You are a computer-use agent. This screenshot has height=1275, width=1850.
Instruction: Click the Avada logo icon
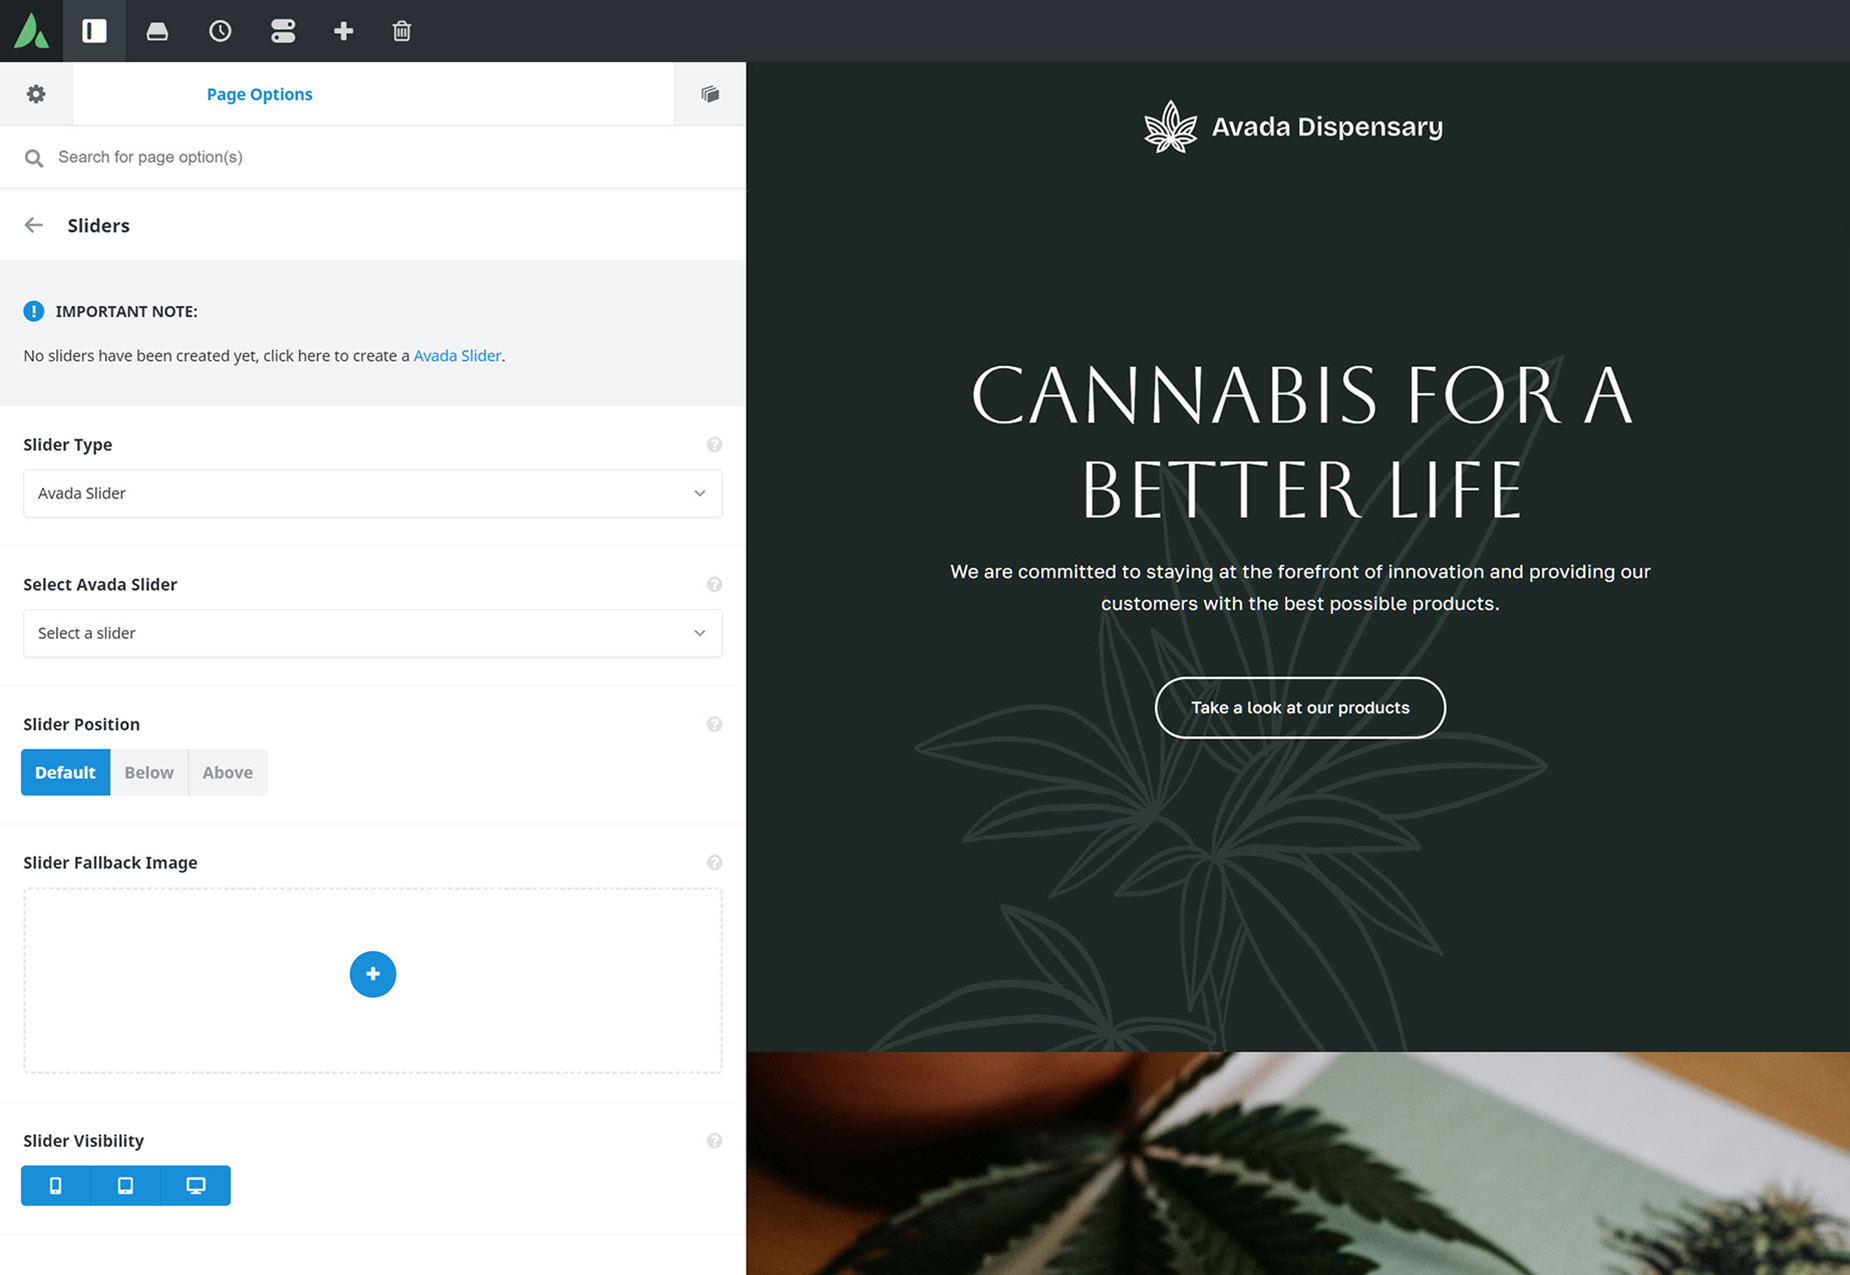coord(31,31)
